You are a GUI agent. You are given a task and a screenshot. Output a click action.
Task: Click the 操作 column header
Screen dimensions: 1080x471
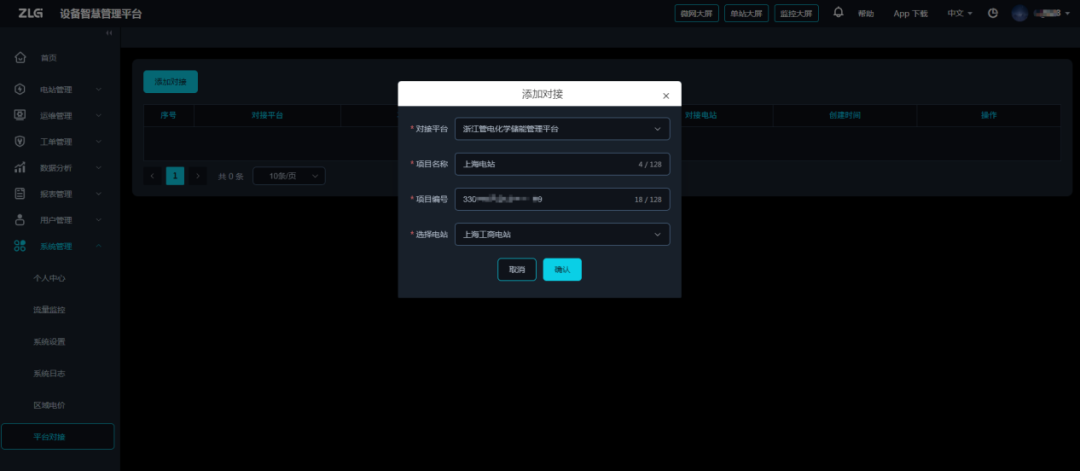click(988, 115)
